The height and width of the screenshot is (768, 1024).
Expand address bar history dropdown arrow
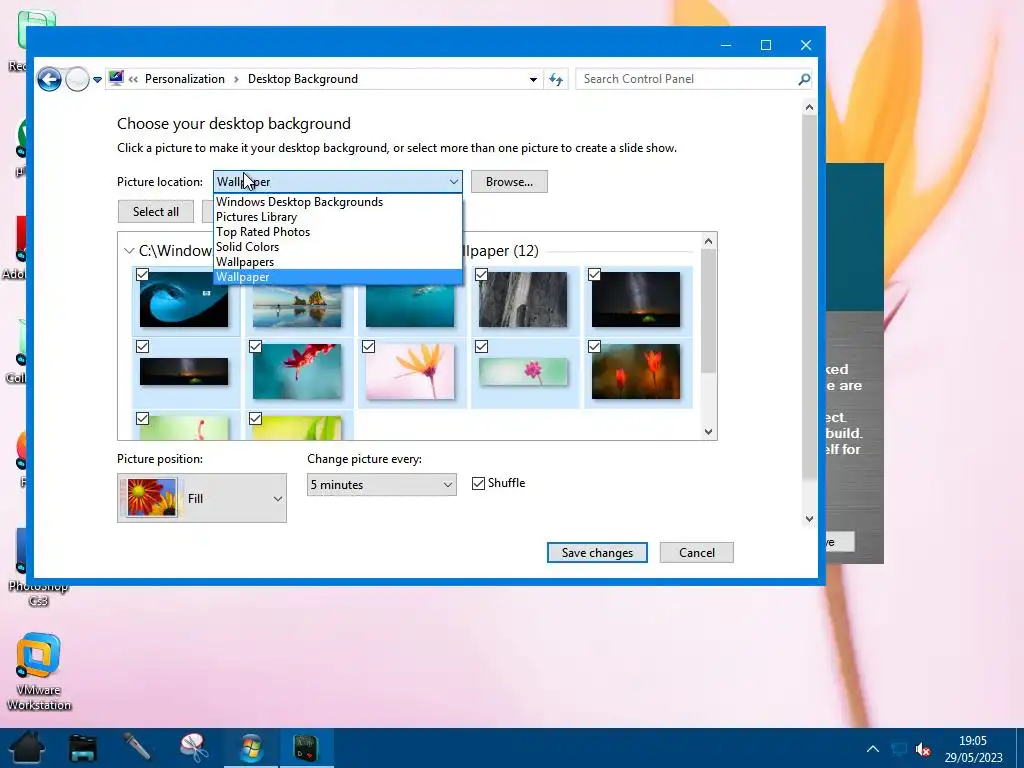533,80
